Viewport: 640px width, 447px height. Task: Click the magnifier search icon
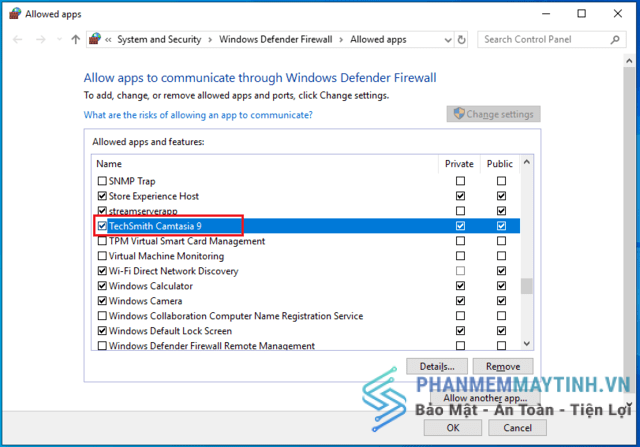615,40
